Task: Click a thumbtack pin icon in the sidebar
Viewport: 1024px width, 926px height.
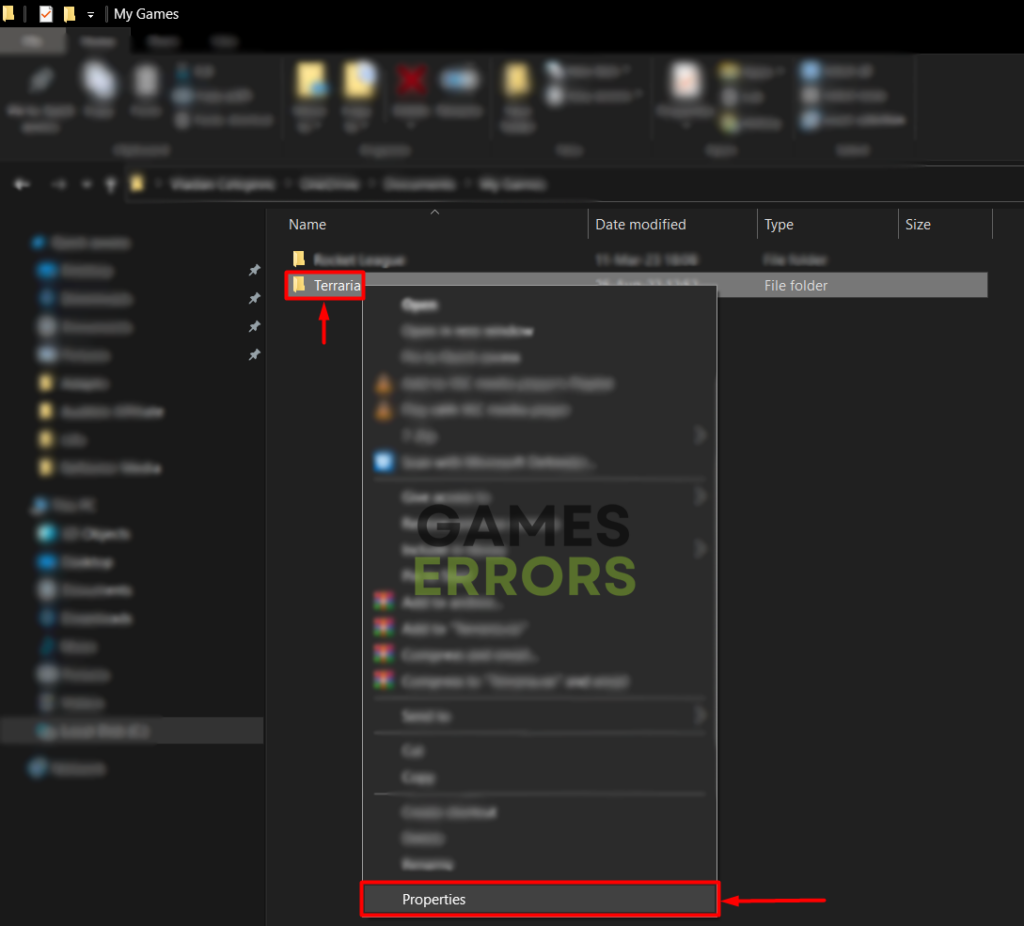Action: pos(254,270)
